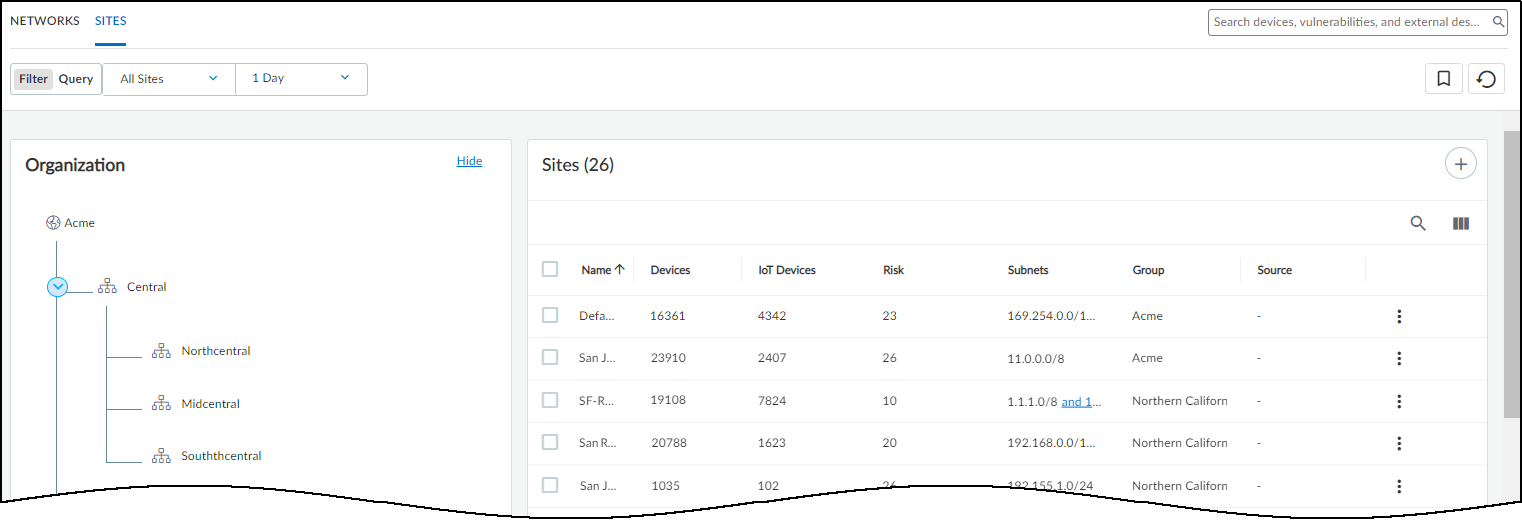Click the global search input field
1522x520 pixels.
coord(1349,22)
